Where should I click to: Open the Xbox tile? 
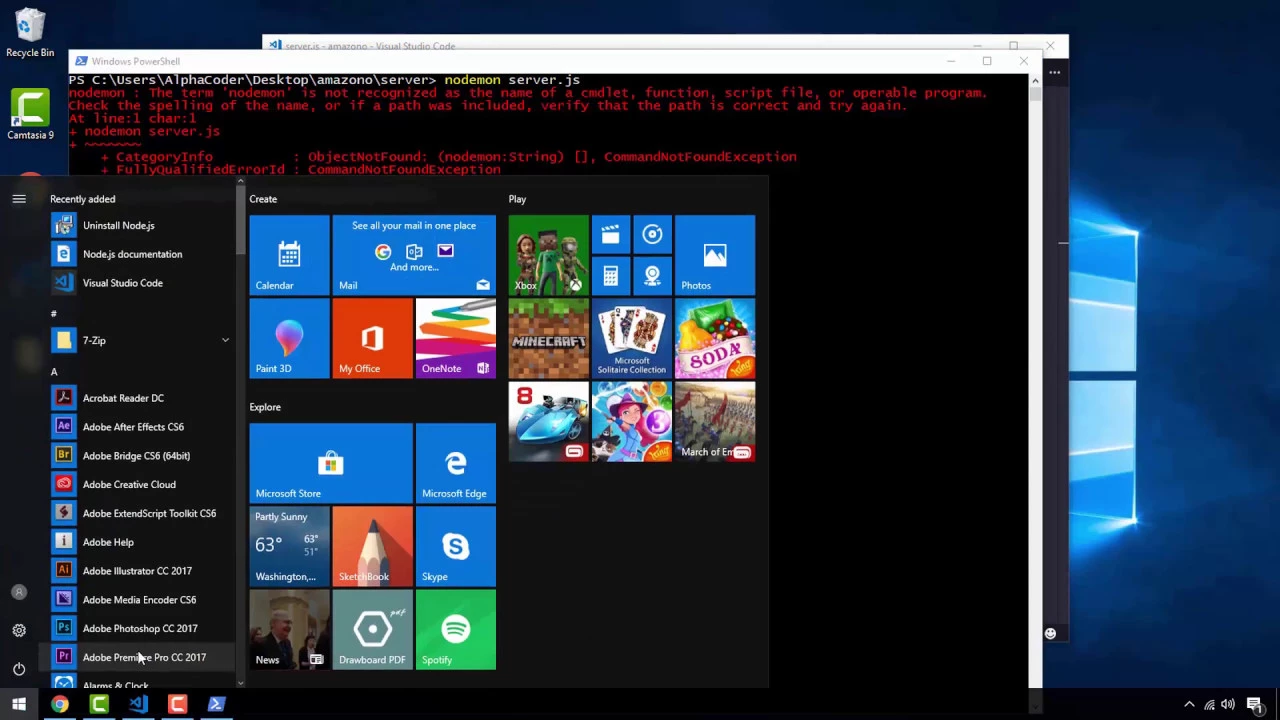point(548,255)
